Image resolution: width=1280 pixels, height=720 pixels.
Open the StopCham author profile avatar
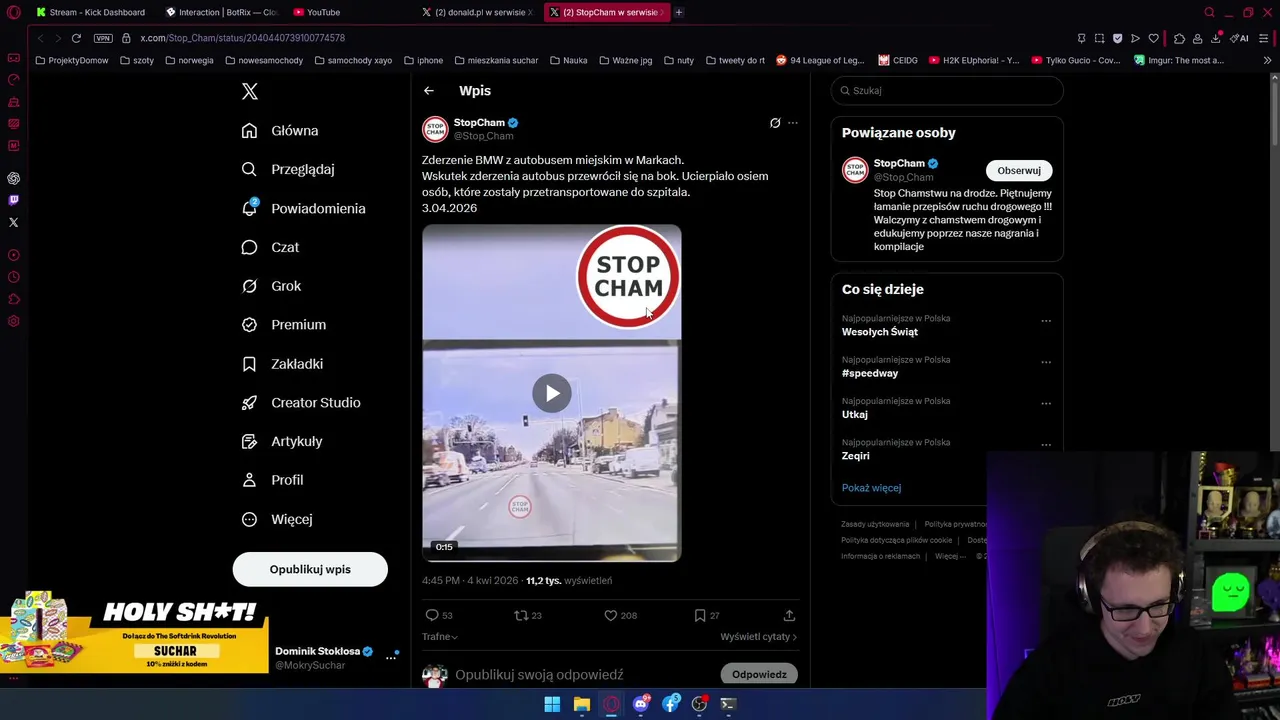coord(435,129)
